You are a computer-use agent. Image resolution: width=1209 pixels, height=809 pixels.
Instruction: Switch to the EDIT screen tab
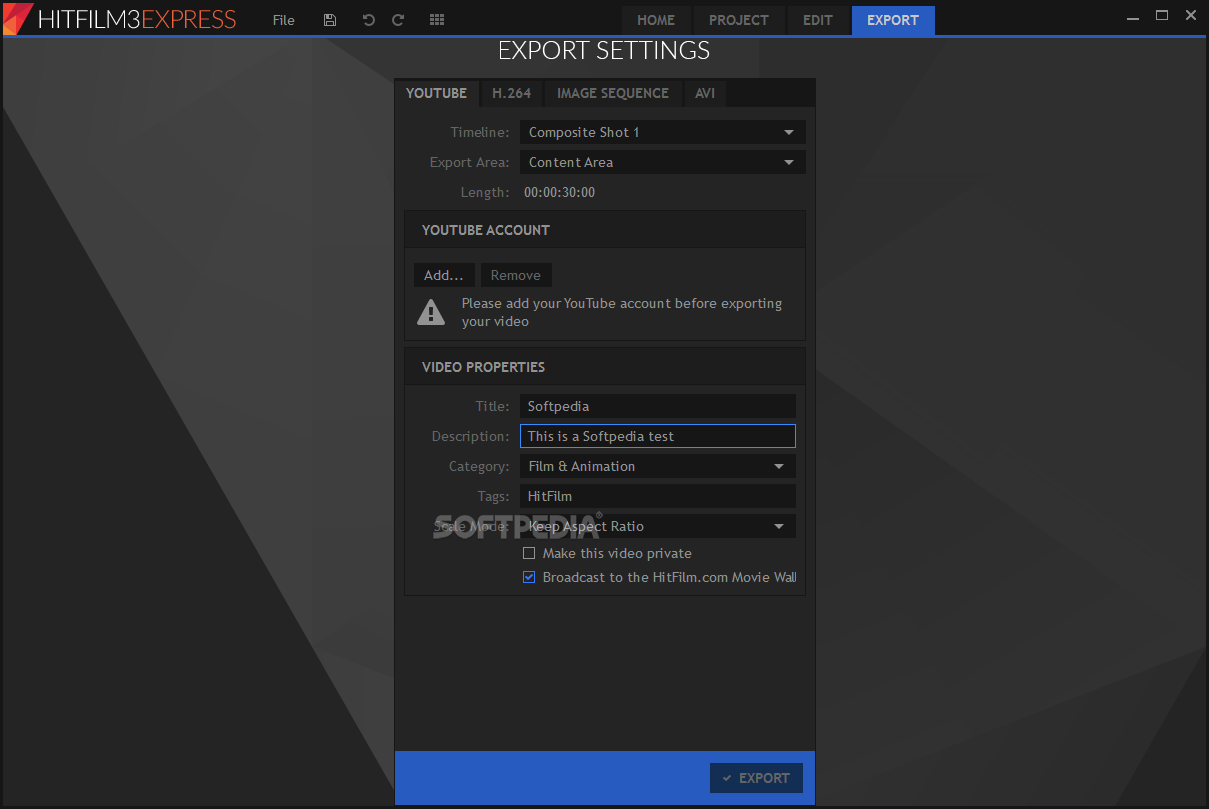[x=818, y=20]
